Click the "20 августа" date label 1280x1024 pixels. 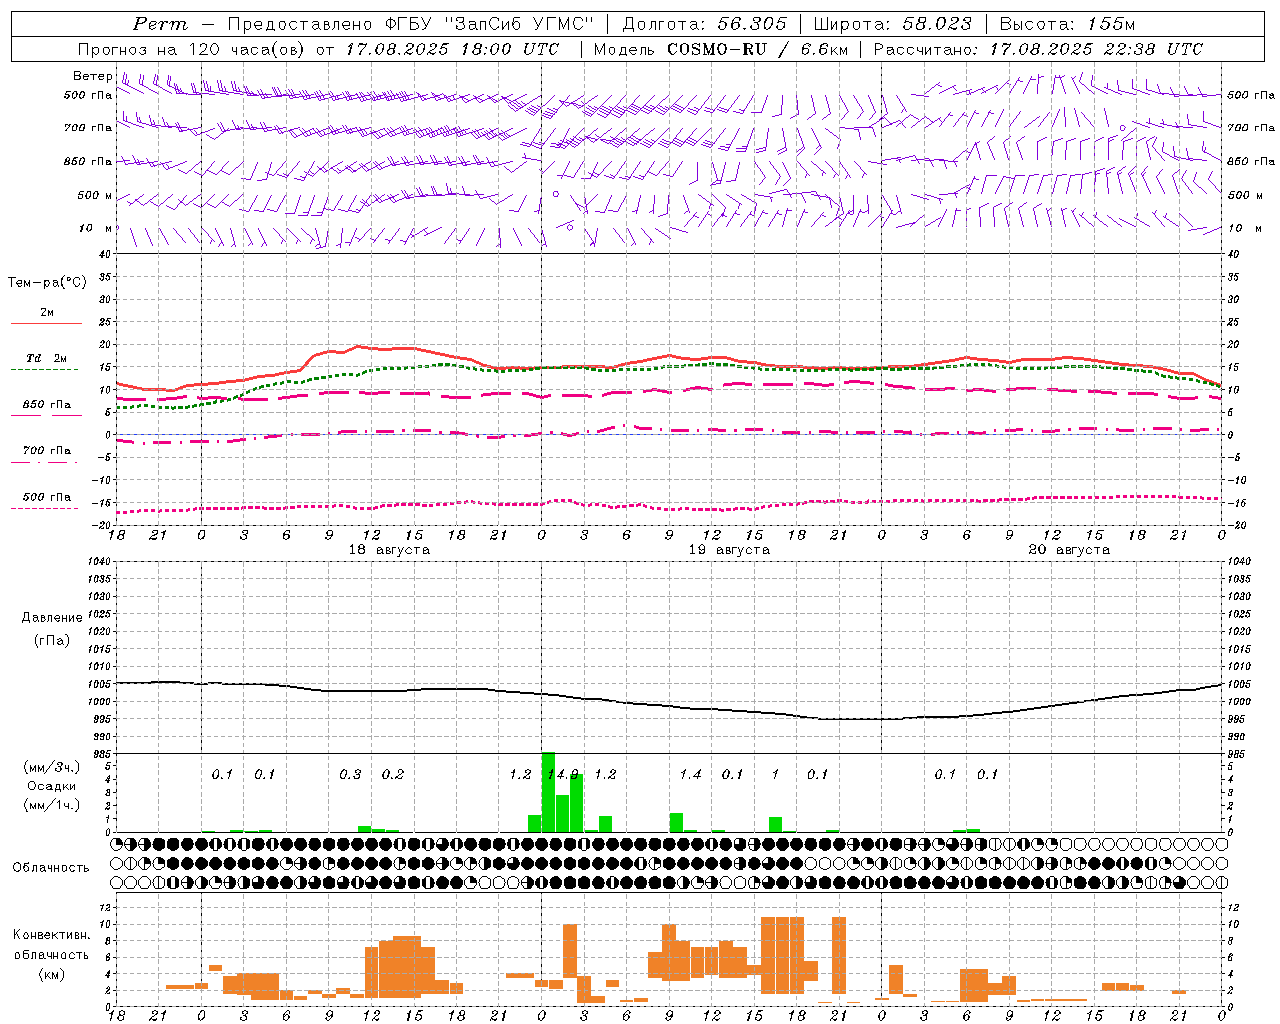(x=1069, y=550)
